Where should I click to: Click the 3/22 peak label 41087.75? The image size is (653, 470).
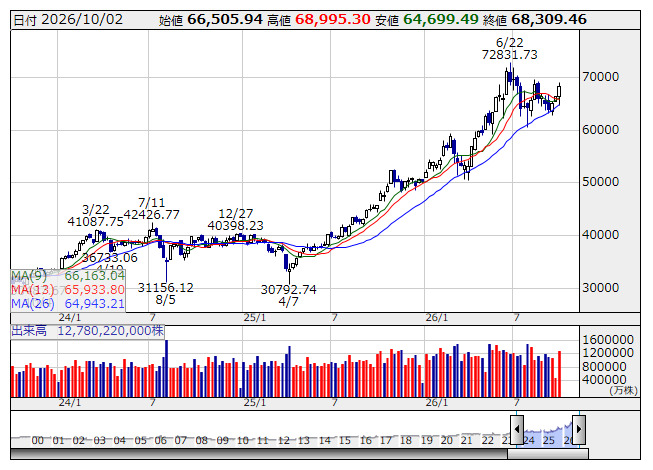coord(95,221)
